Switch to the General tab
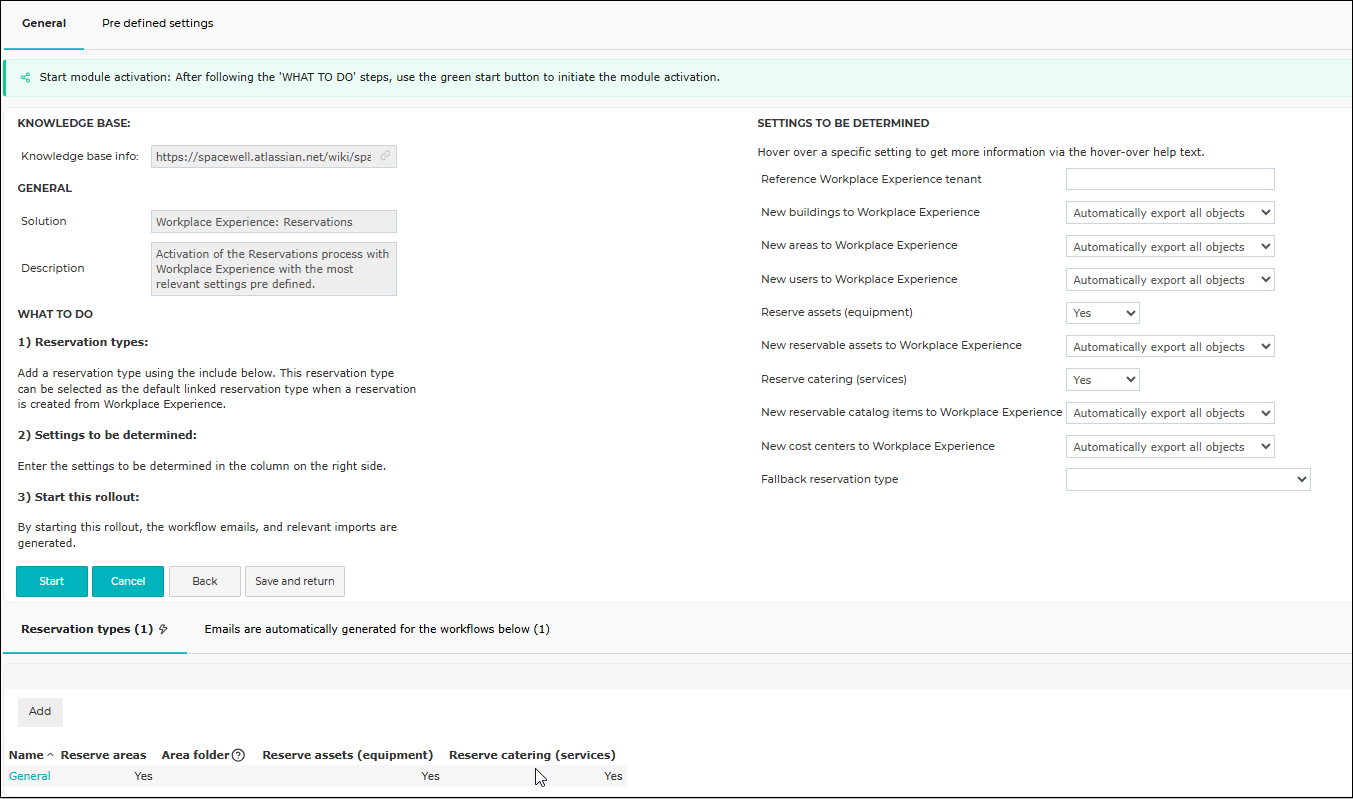Image resolution: width=1353 pixels, height=799 pixels. [x=44, y=23]
